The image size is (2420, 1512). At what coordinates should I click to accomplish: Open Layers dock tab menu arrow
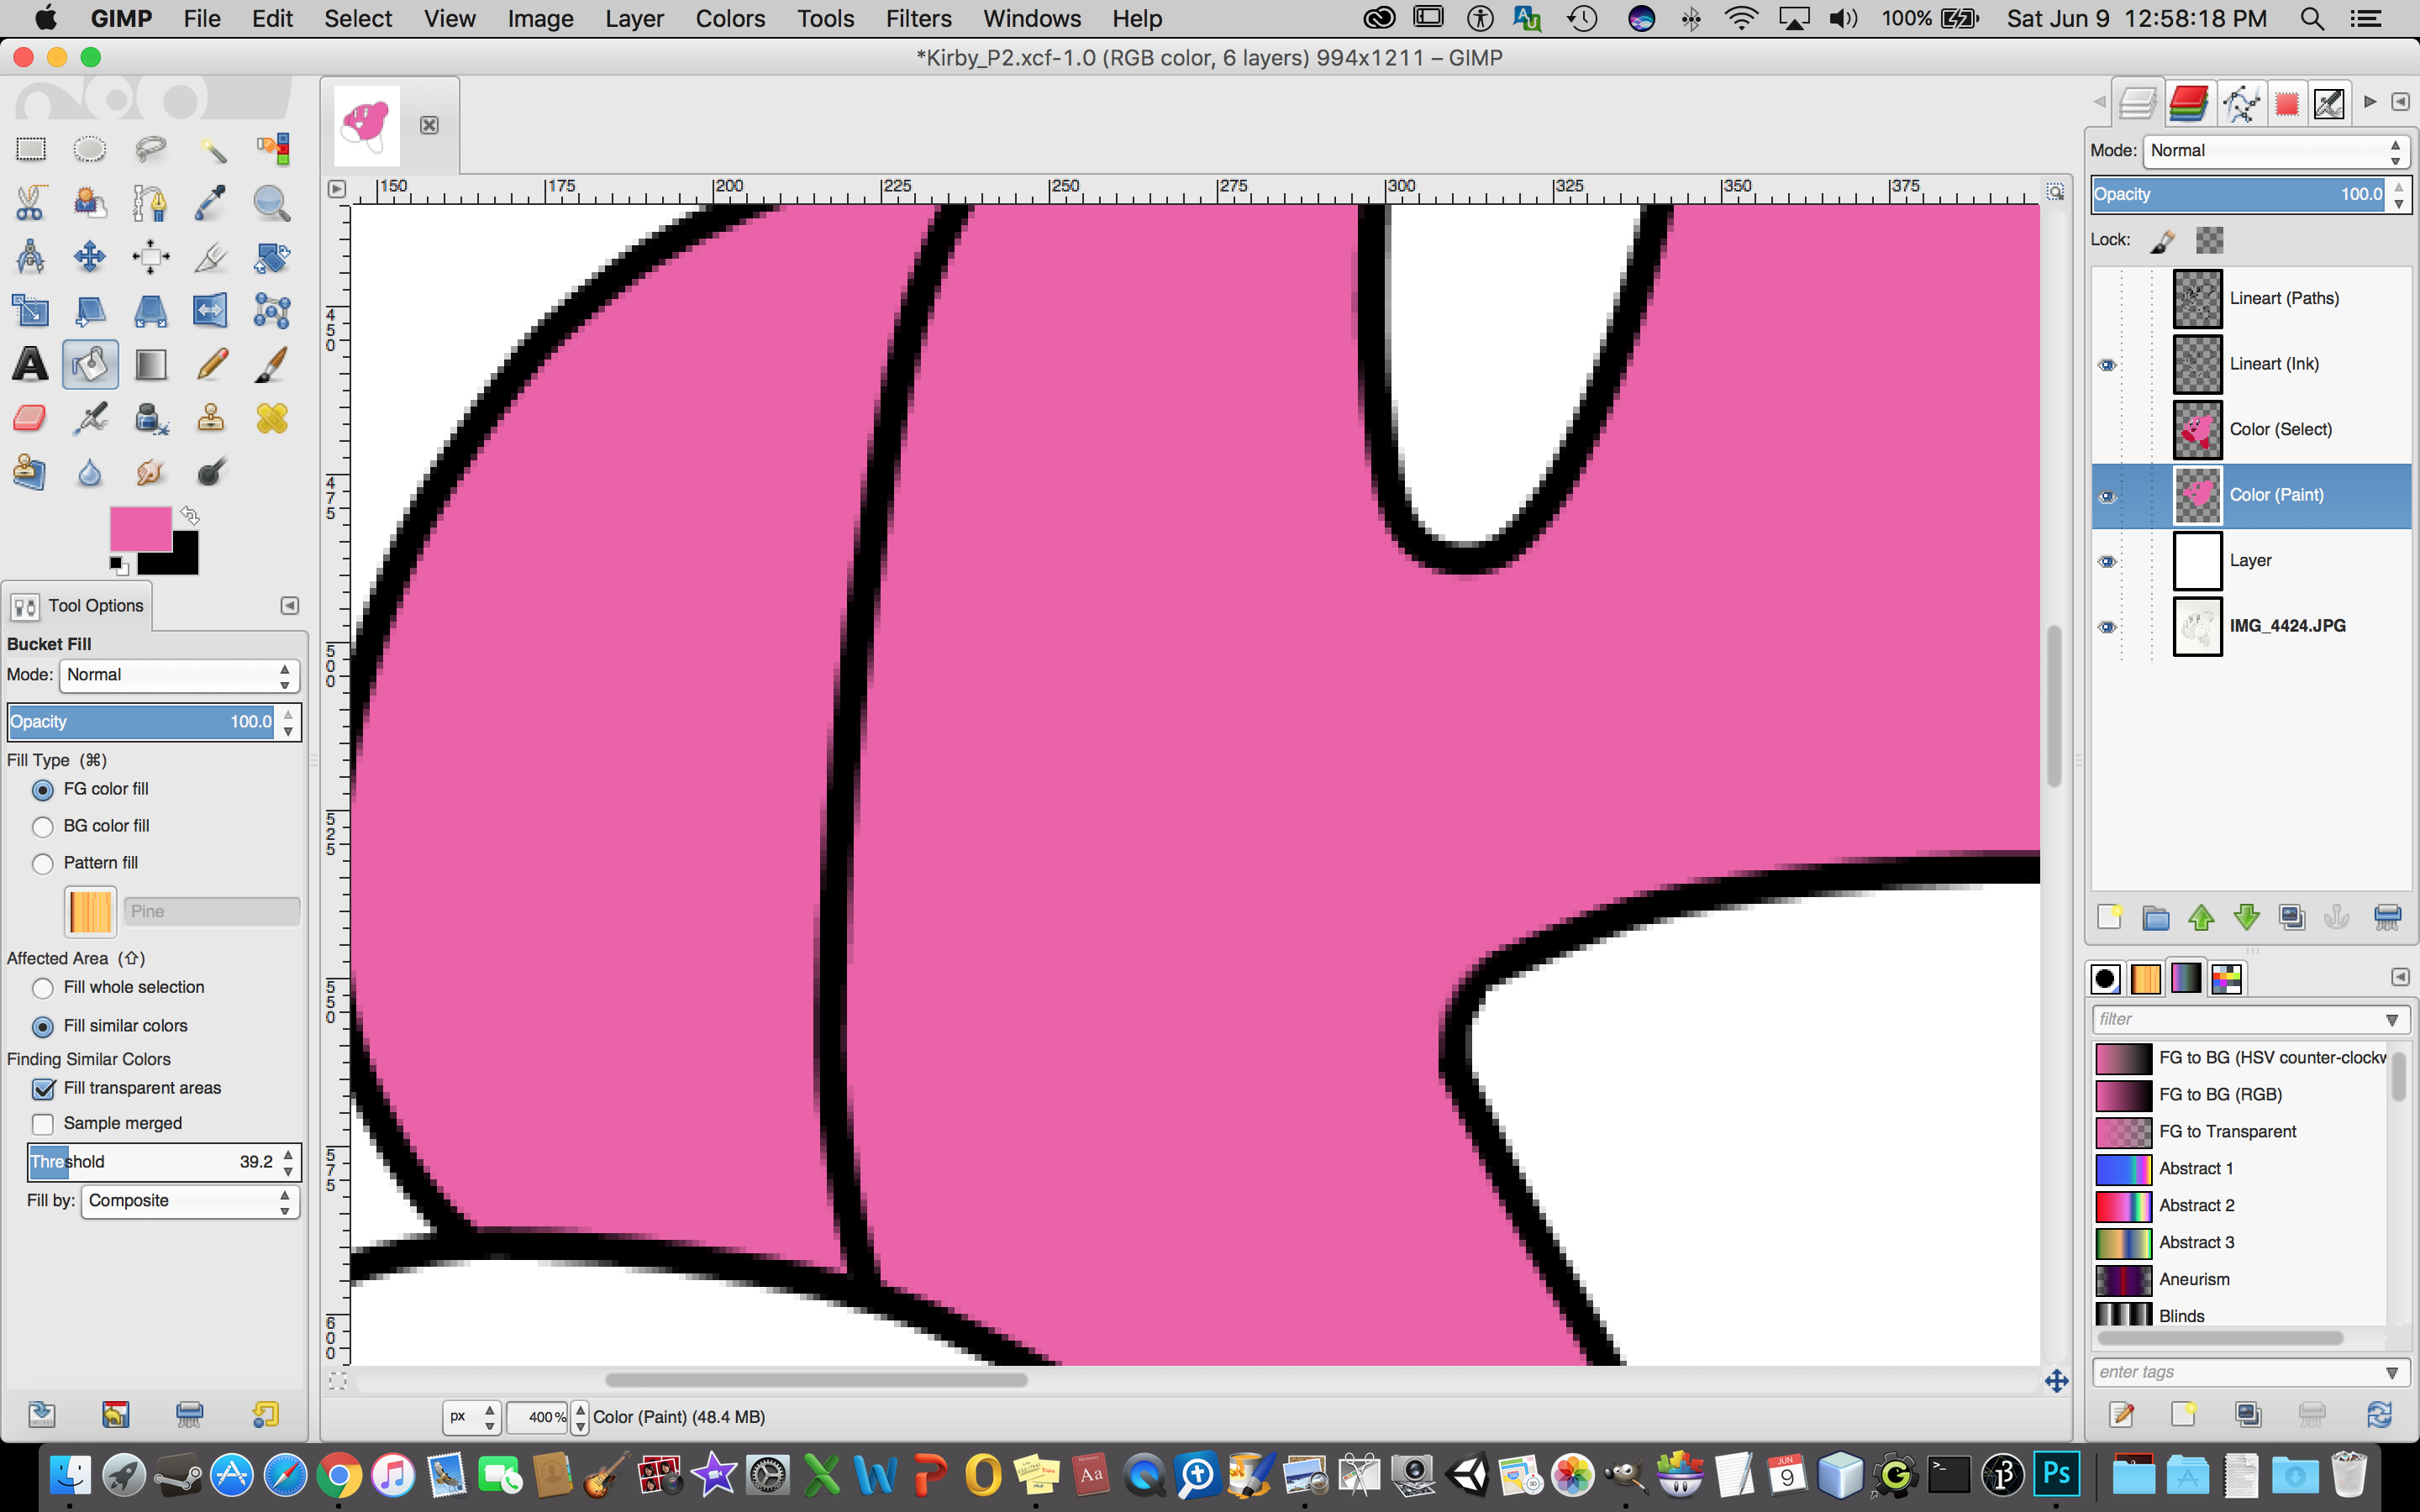click(2399, 102)
